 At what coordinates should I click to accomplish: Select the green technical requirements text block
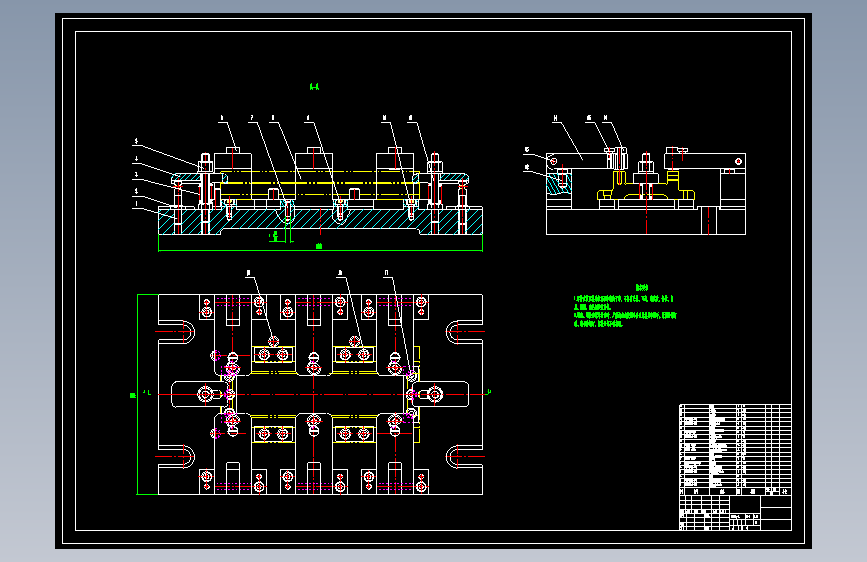point(625,306)
